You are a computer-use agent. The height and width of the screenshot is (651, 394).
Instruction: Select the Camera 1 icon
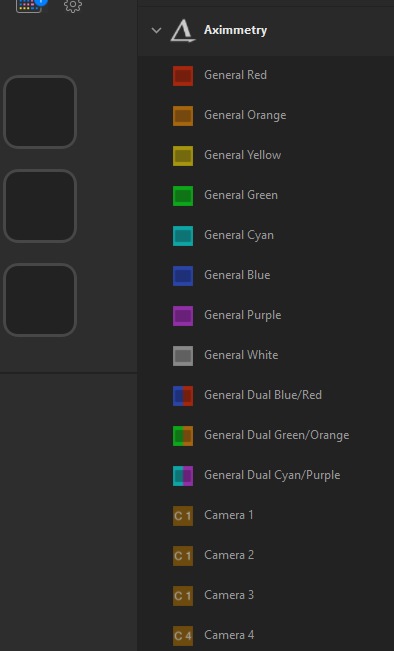click(183, 516)
